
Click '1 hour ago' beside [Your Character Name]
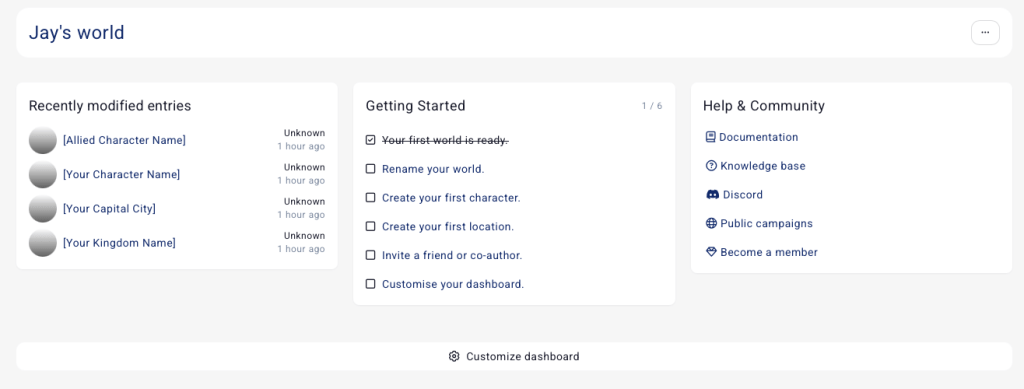(301, 180)
